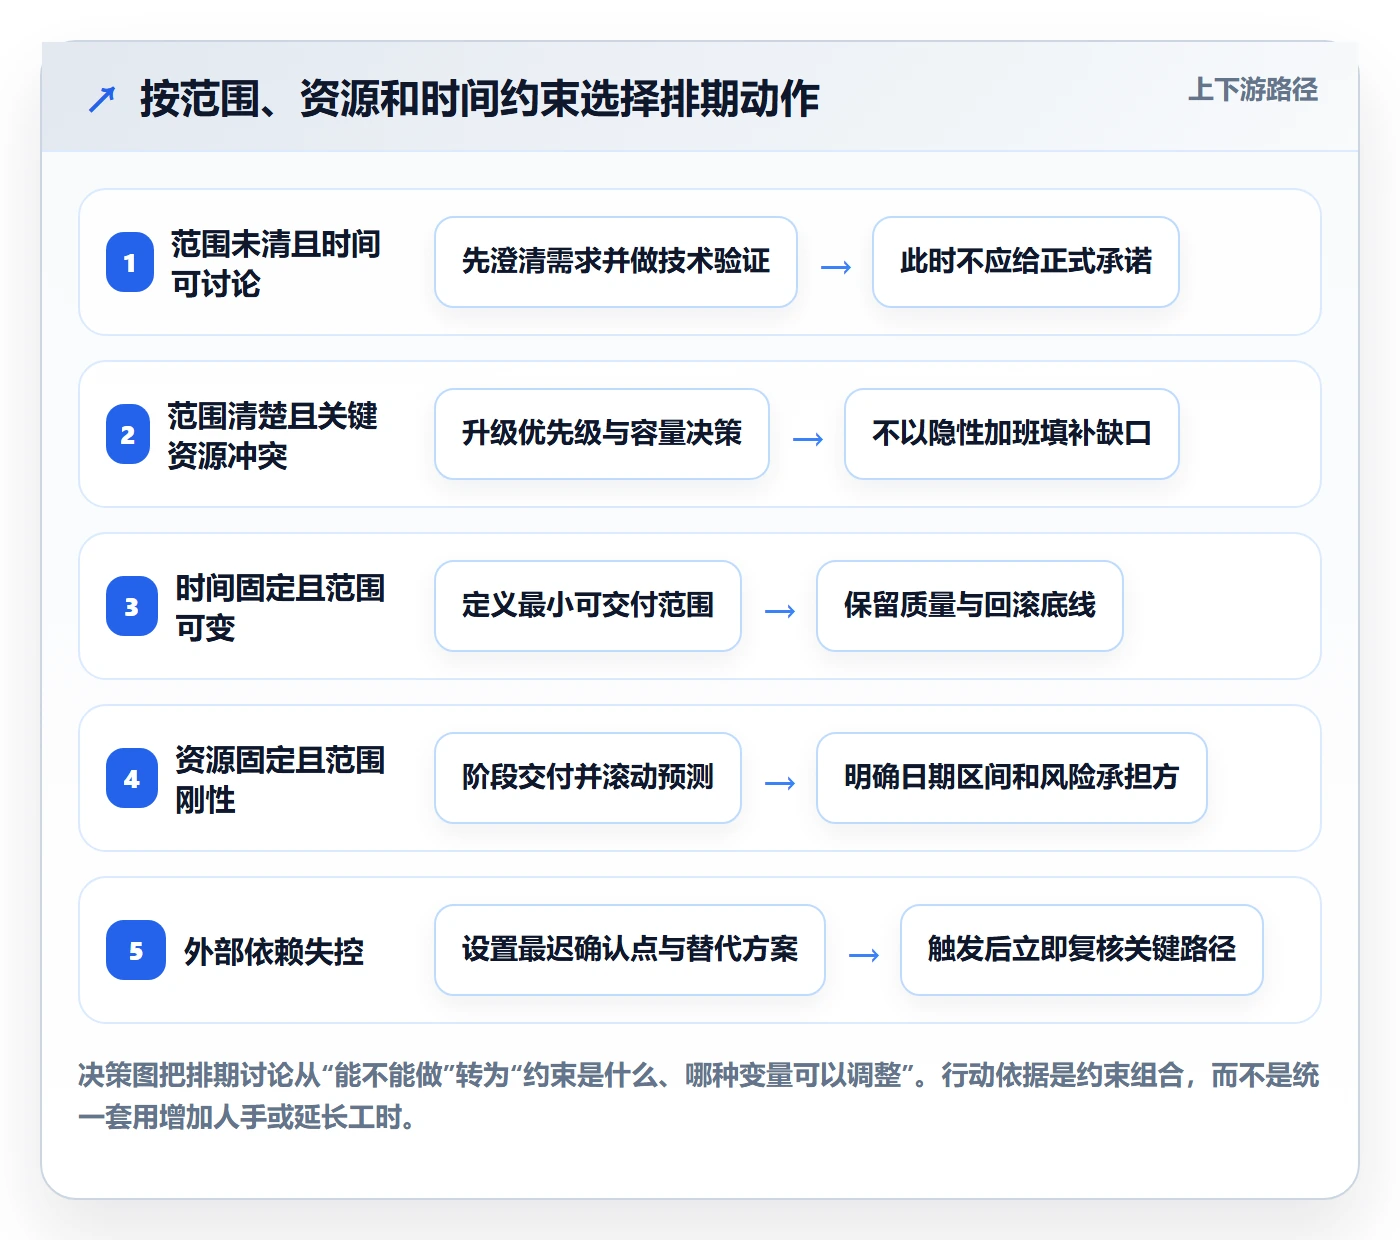
Task: Click the number 5 badge
Action: [x=136, y=950]
